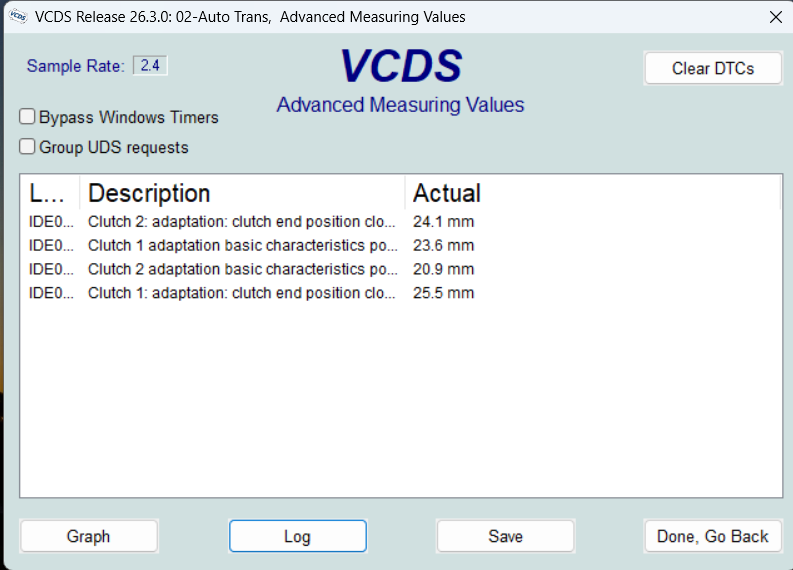Viewport: 793px width, 570px height.
Task: Enable Bypass Windows Timers checkbox
Action: tap(27, 117)
